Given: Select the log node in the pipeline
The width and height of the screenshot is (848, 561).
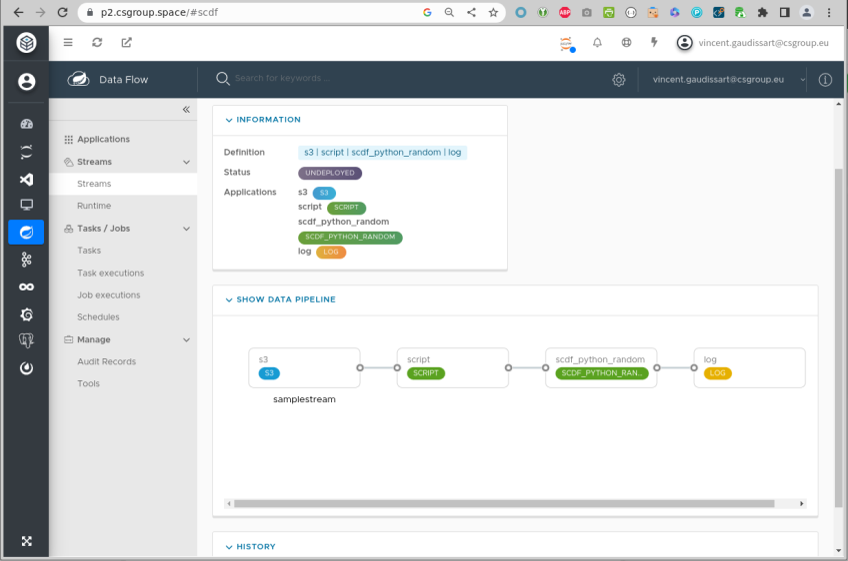Looking at the screenshot, I should pyautogui.click(x=750, y=368).
